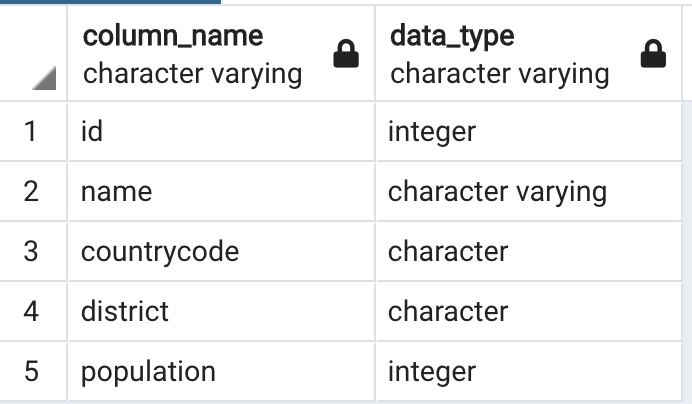Image resolution: width=692 pixels, height=404 pixels.
Task: Select the data_type column header
Action: [528, 53]
